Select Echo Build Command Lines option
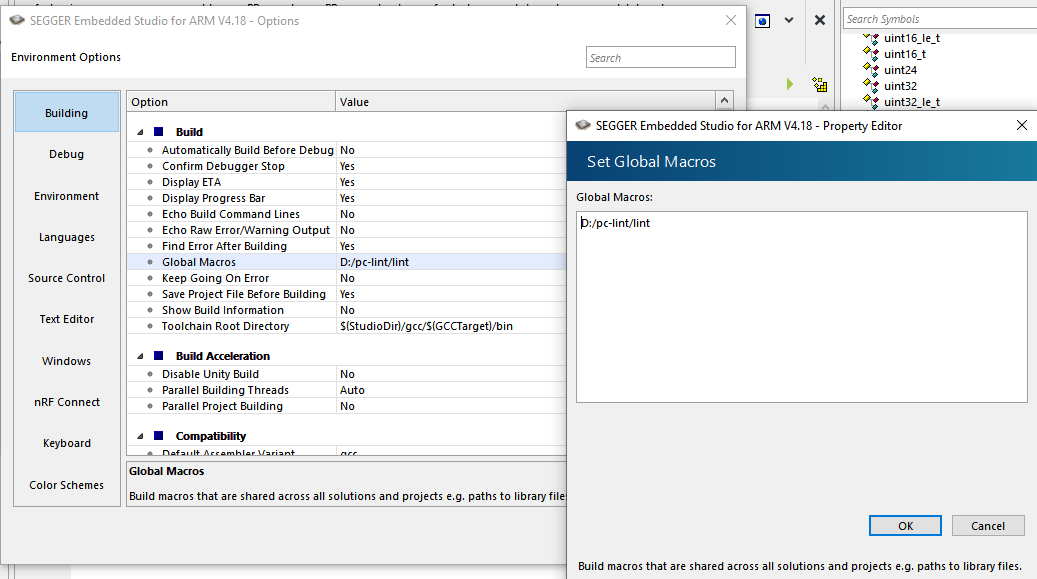This screenshot has width=1037, height=579. tap(231, 214)
